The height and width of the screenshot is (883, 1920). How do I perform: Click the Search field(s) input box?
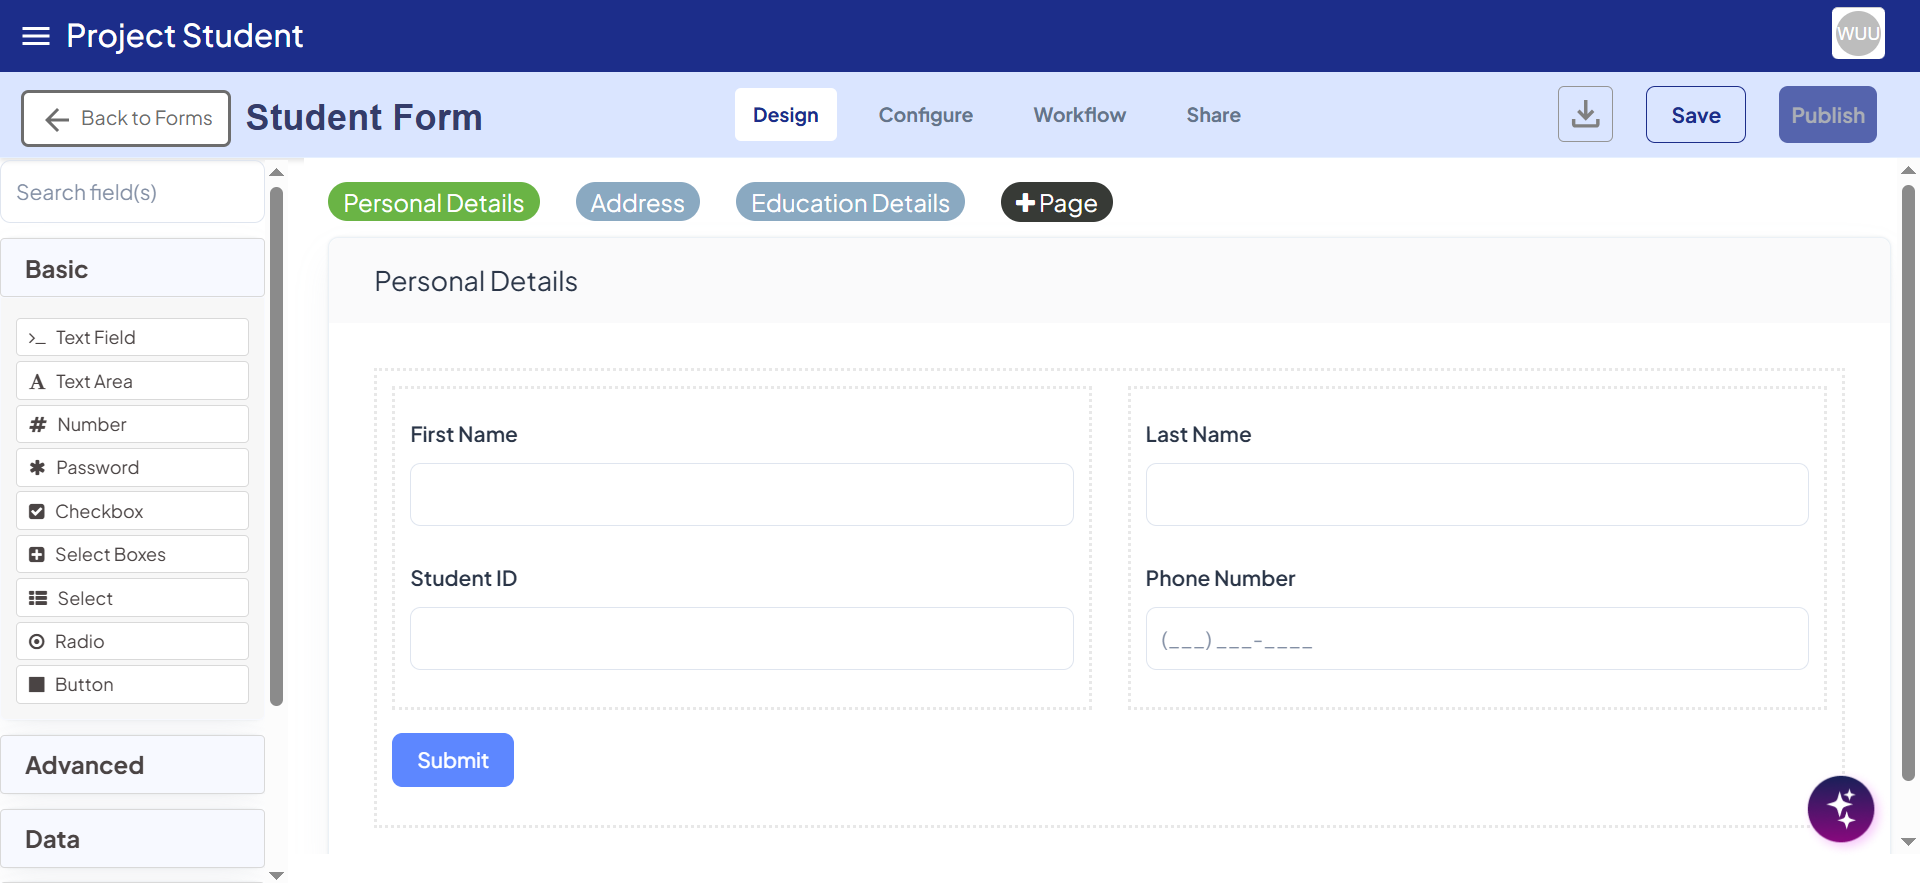(132, 192)
